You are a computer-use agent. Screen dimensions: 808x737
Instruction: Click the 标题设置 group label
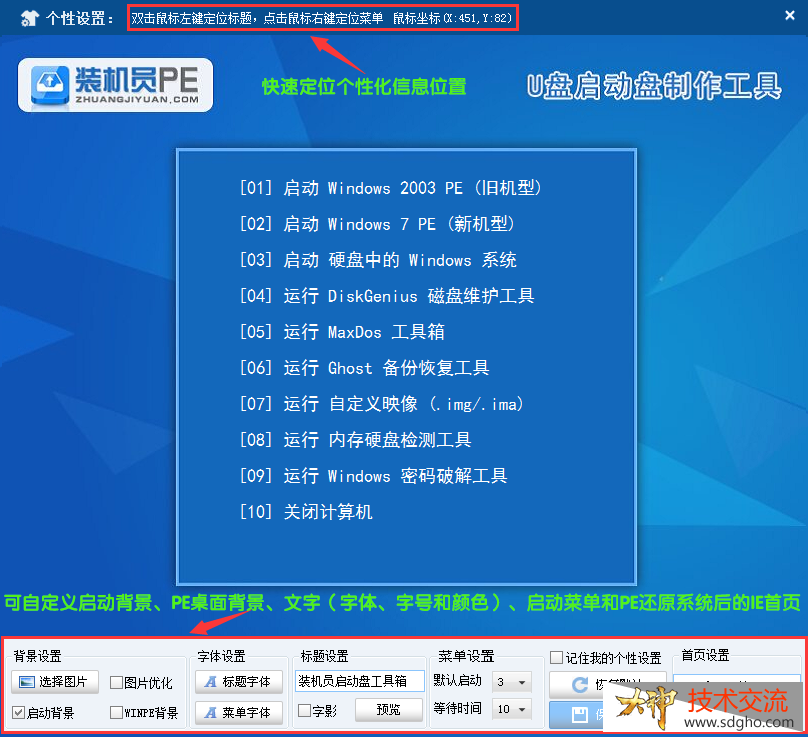pyautogui.click(x=324, y=656)
